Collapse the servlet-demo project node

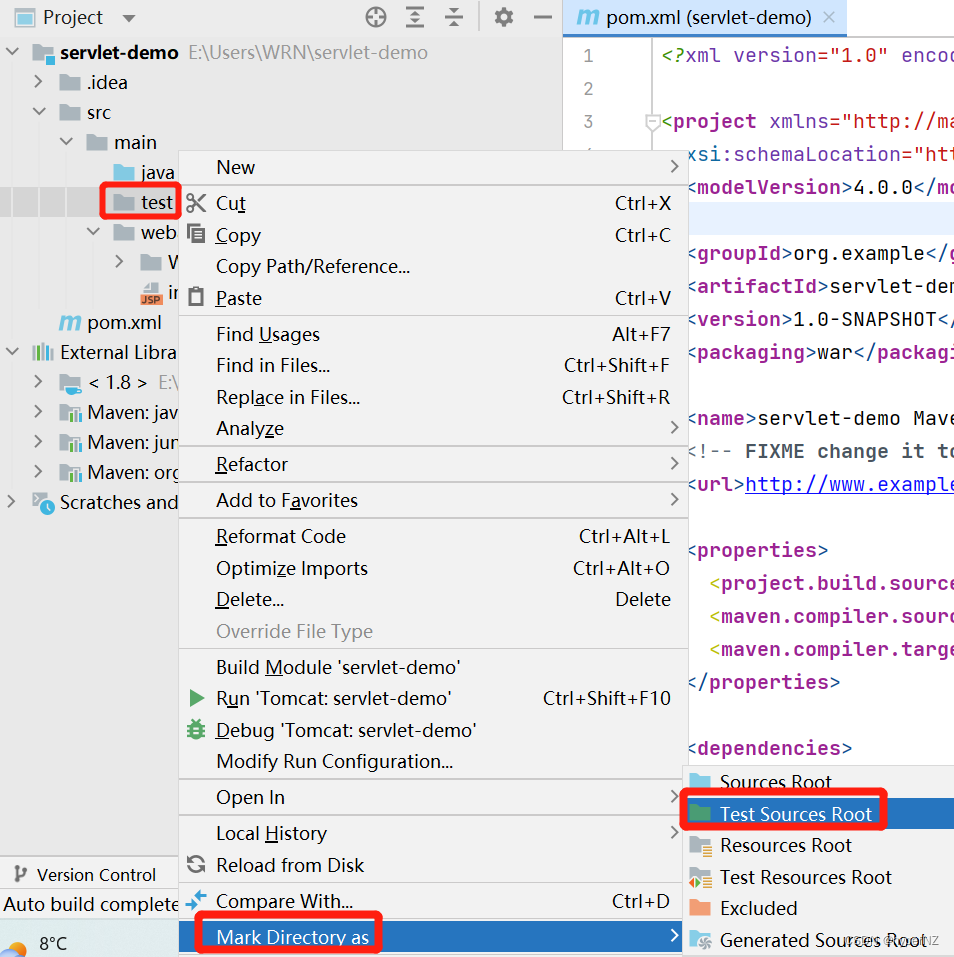[12, 52]
